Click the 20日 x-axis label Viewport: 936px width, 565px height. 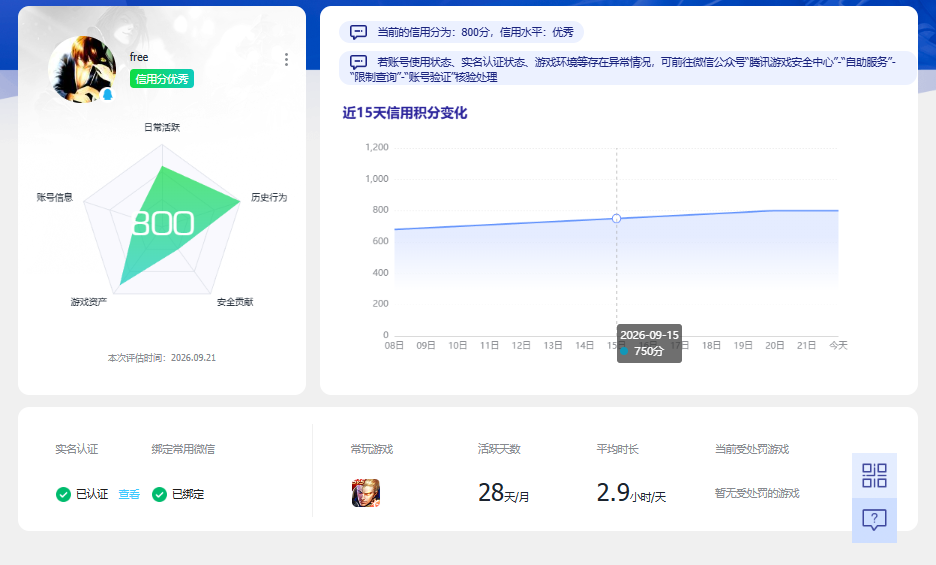(775, 345)
